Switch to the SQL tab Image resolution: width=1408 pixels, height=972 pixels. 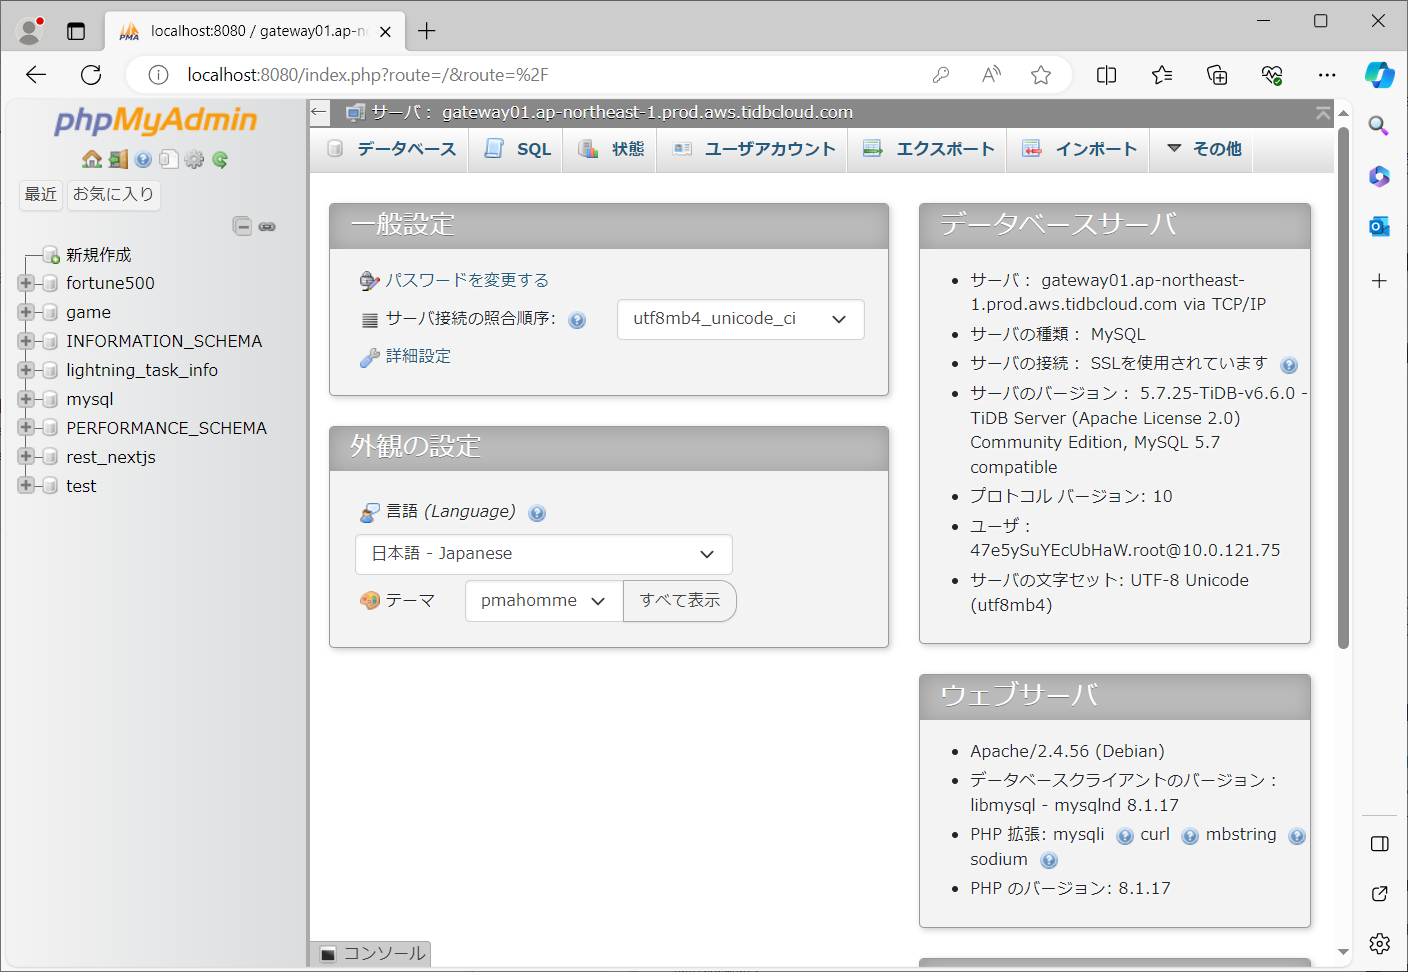[518, 149]
